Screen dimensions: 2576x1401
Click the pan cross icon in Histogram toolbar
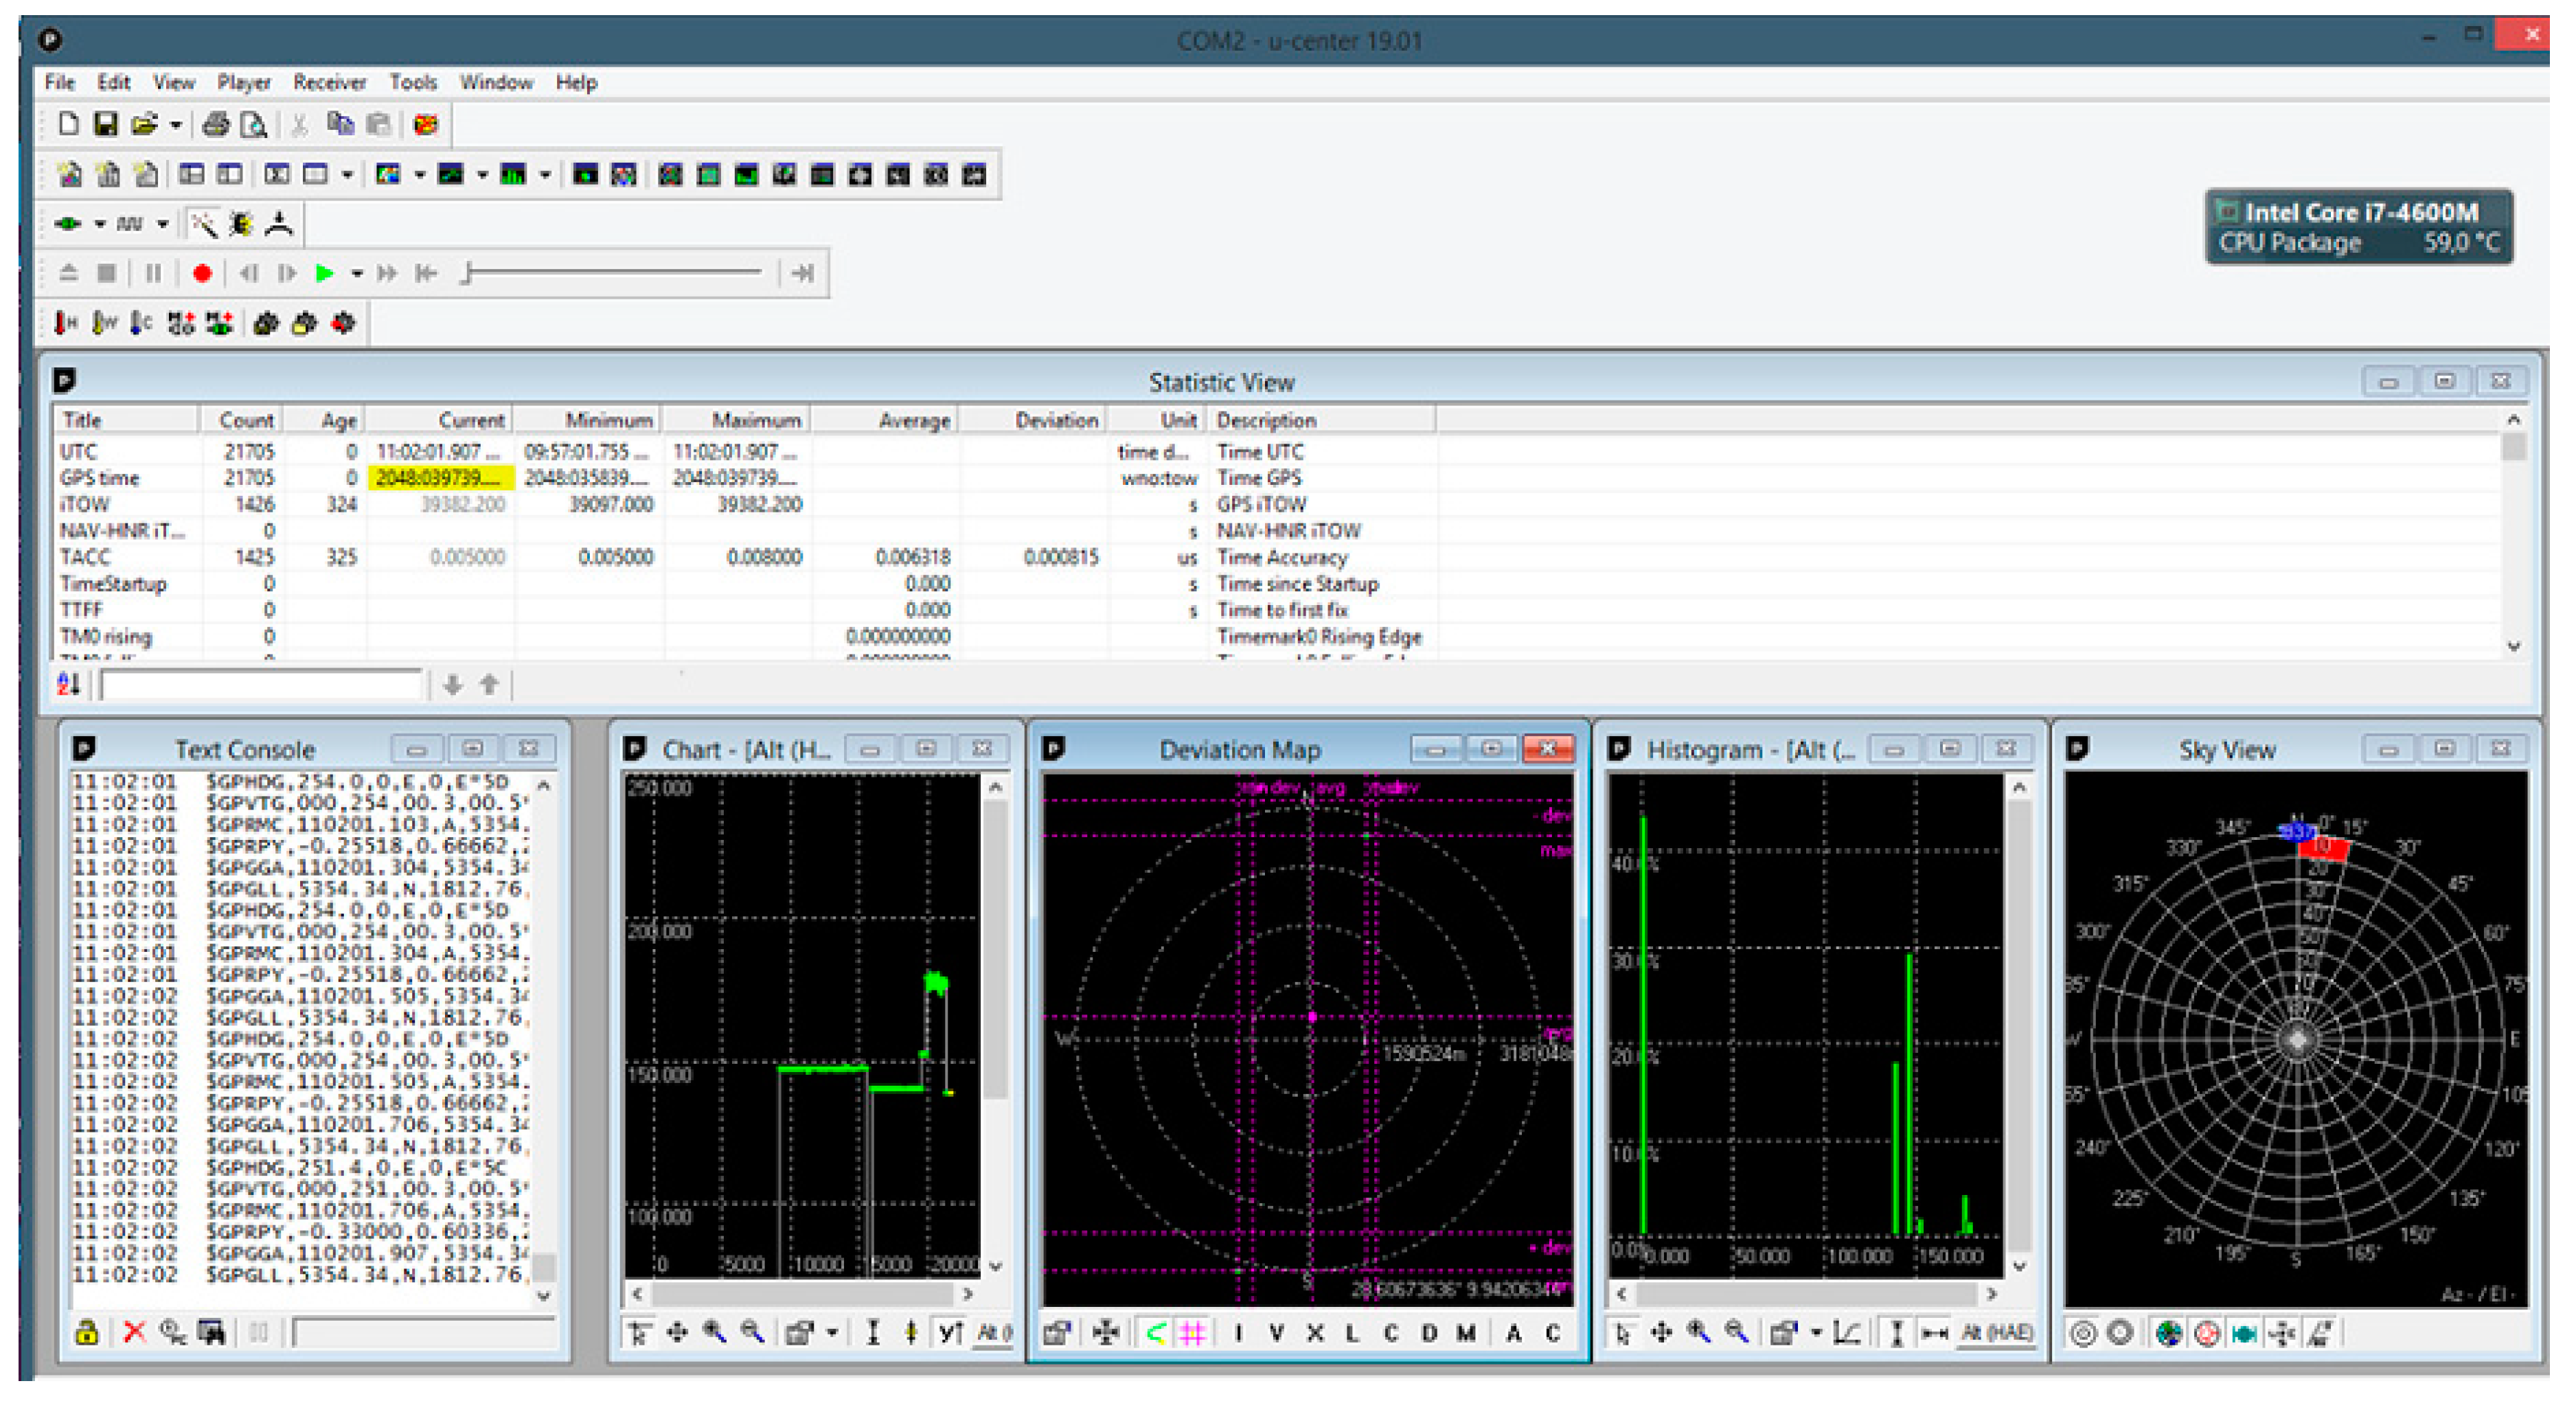tap(1661, 1333)
